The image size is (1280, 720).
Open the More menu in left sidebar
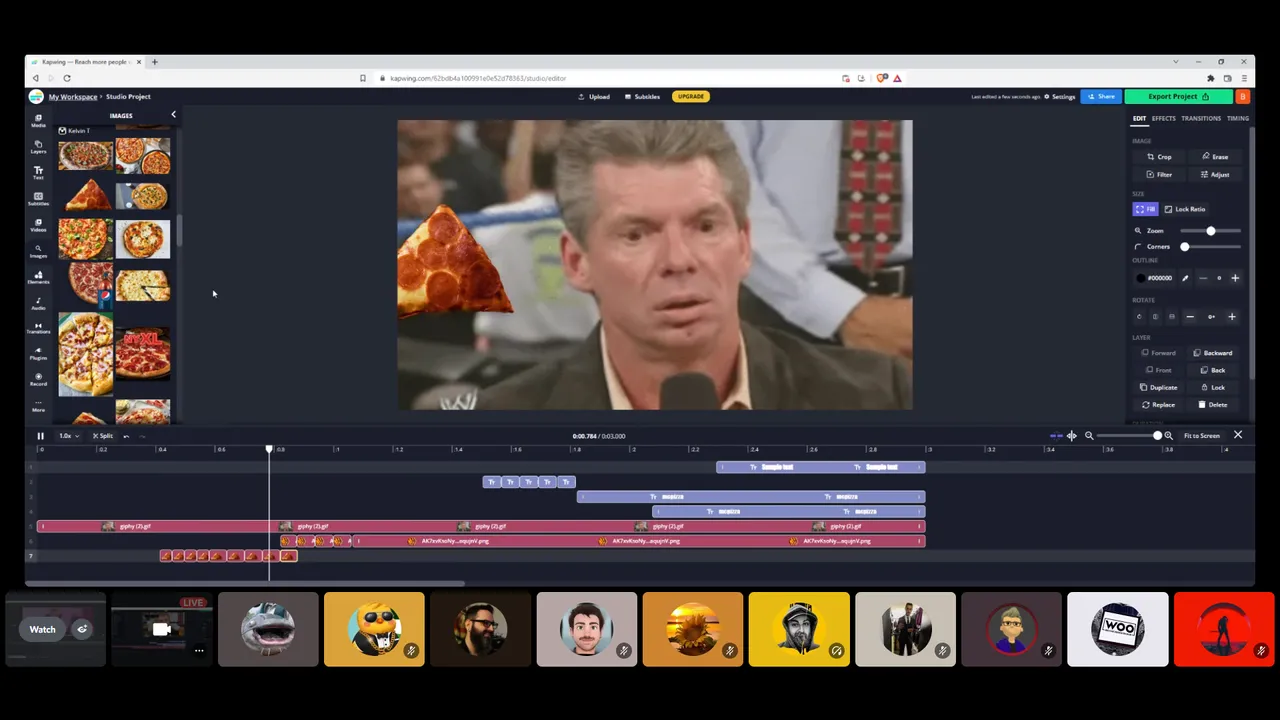[x=38, y=405]
